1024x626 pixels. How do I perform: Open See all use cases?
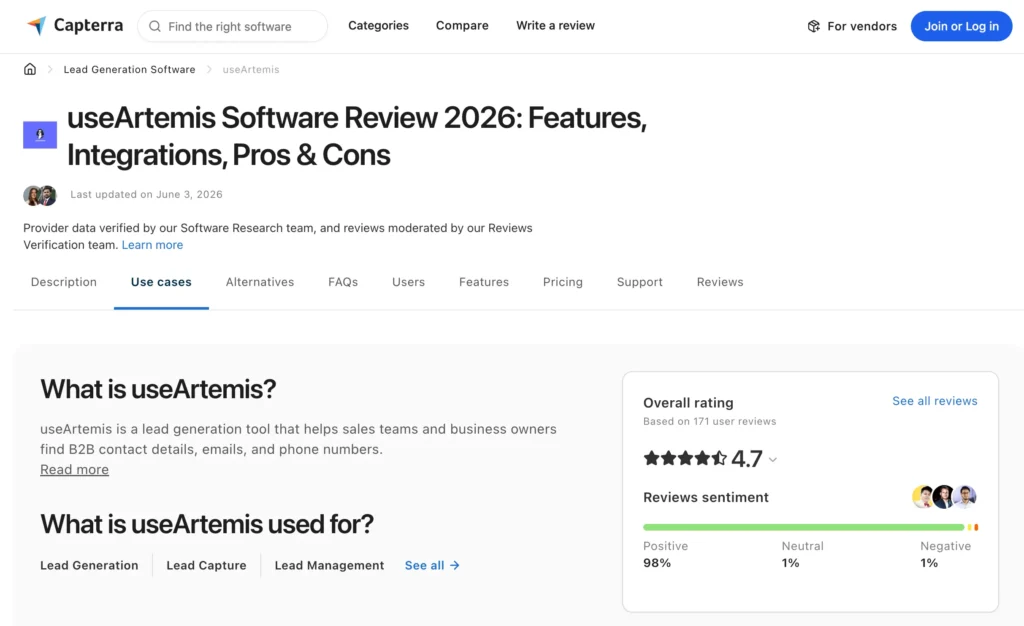click(x=432, y=565)
